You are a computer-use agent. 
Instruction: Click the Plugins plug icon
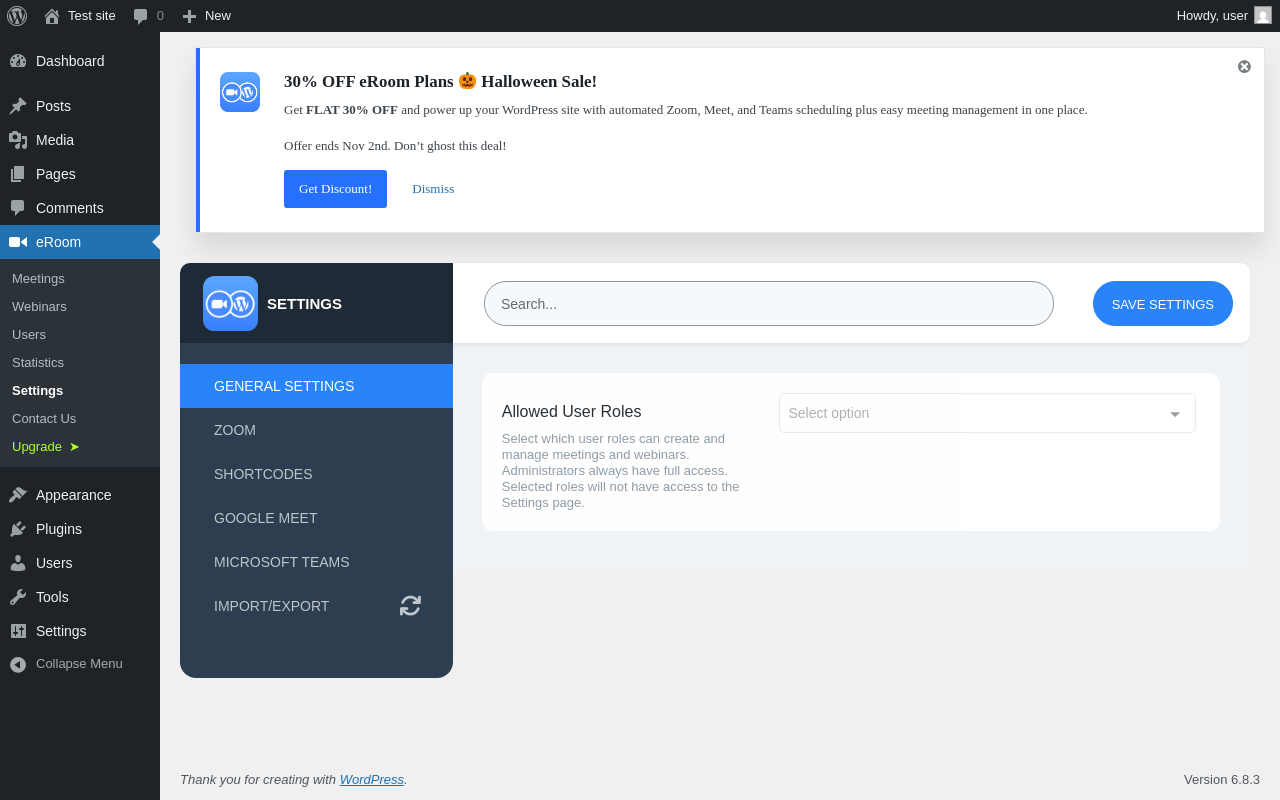pyautogui.click(x=18, y=529)
